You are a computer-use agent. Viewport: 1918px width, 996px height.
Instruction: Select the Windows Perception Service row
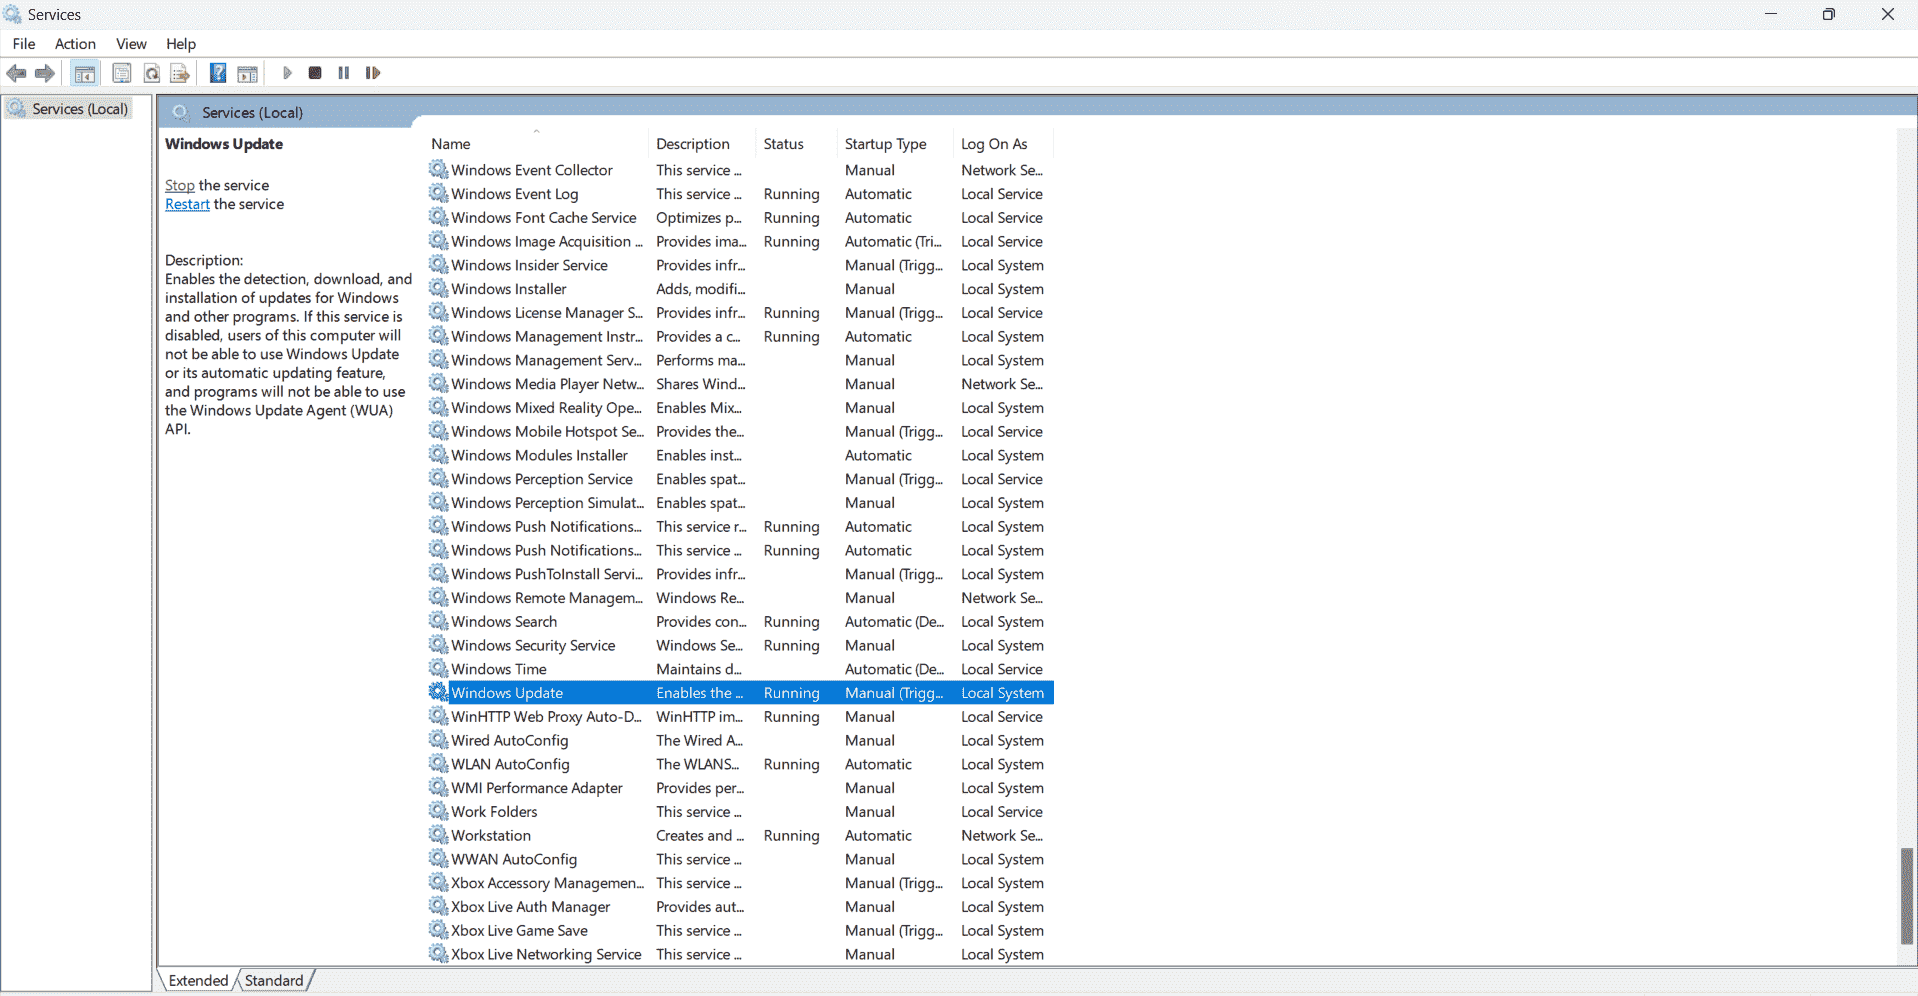(x=740, y=479)
